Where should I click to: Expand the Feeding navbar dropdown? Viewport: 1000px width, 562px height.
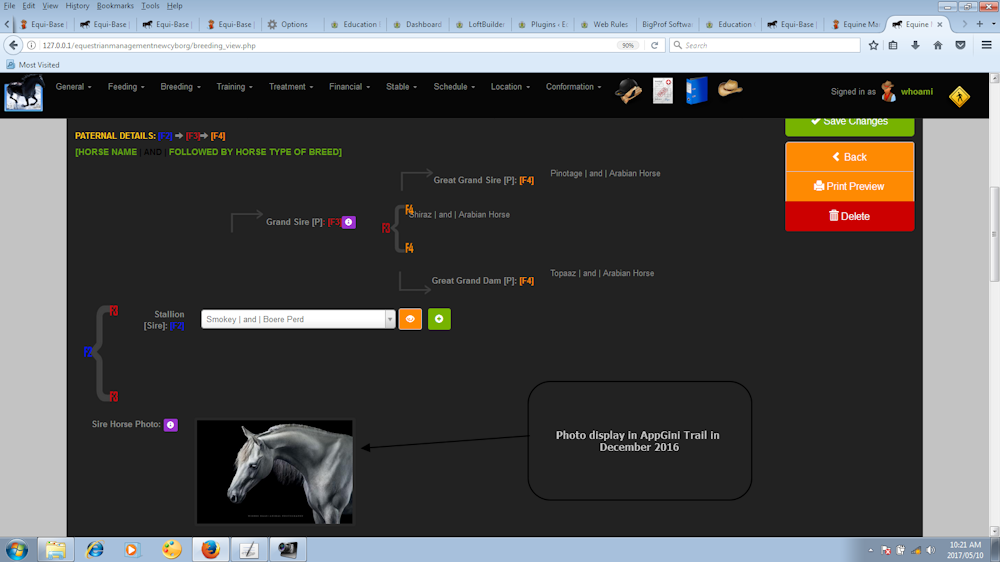pos(126,87)
